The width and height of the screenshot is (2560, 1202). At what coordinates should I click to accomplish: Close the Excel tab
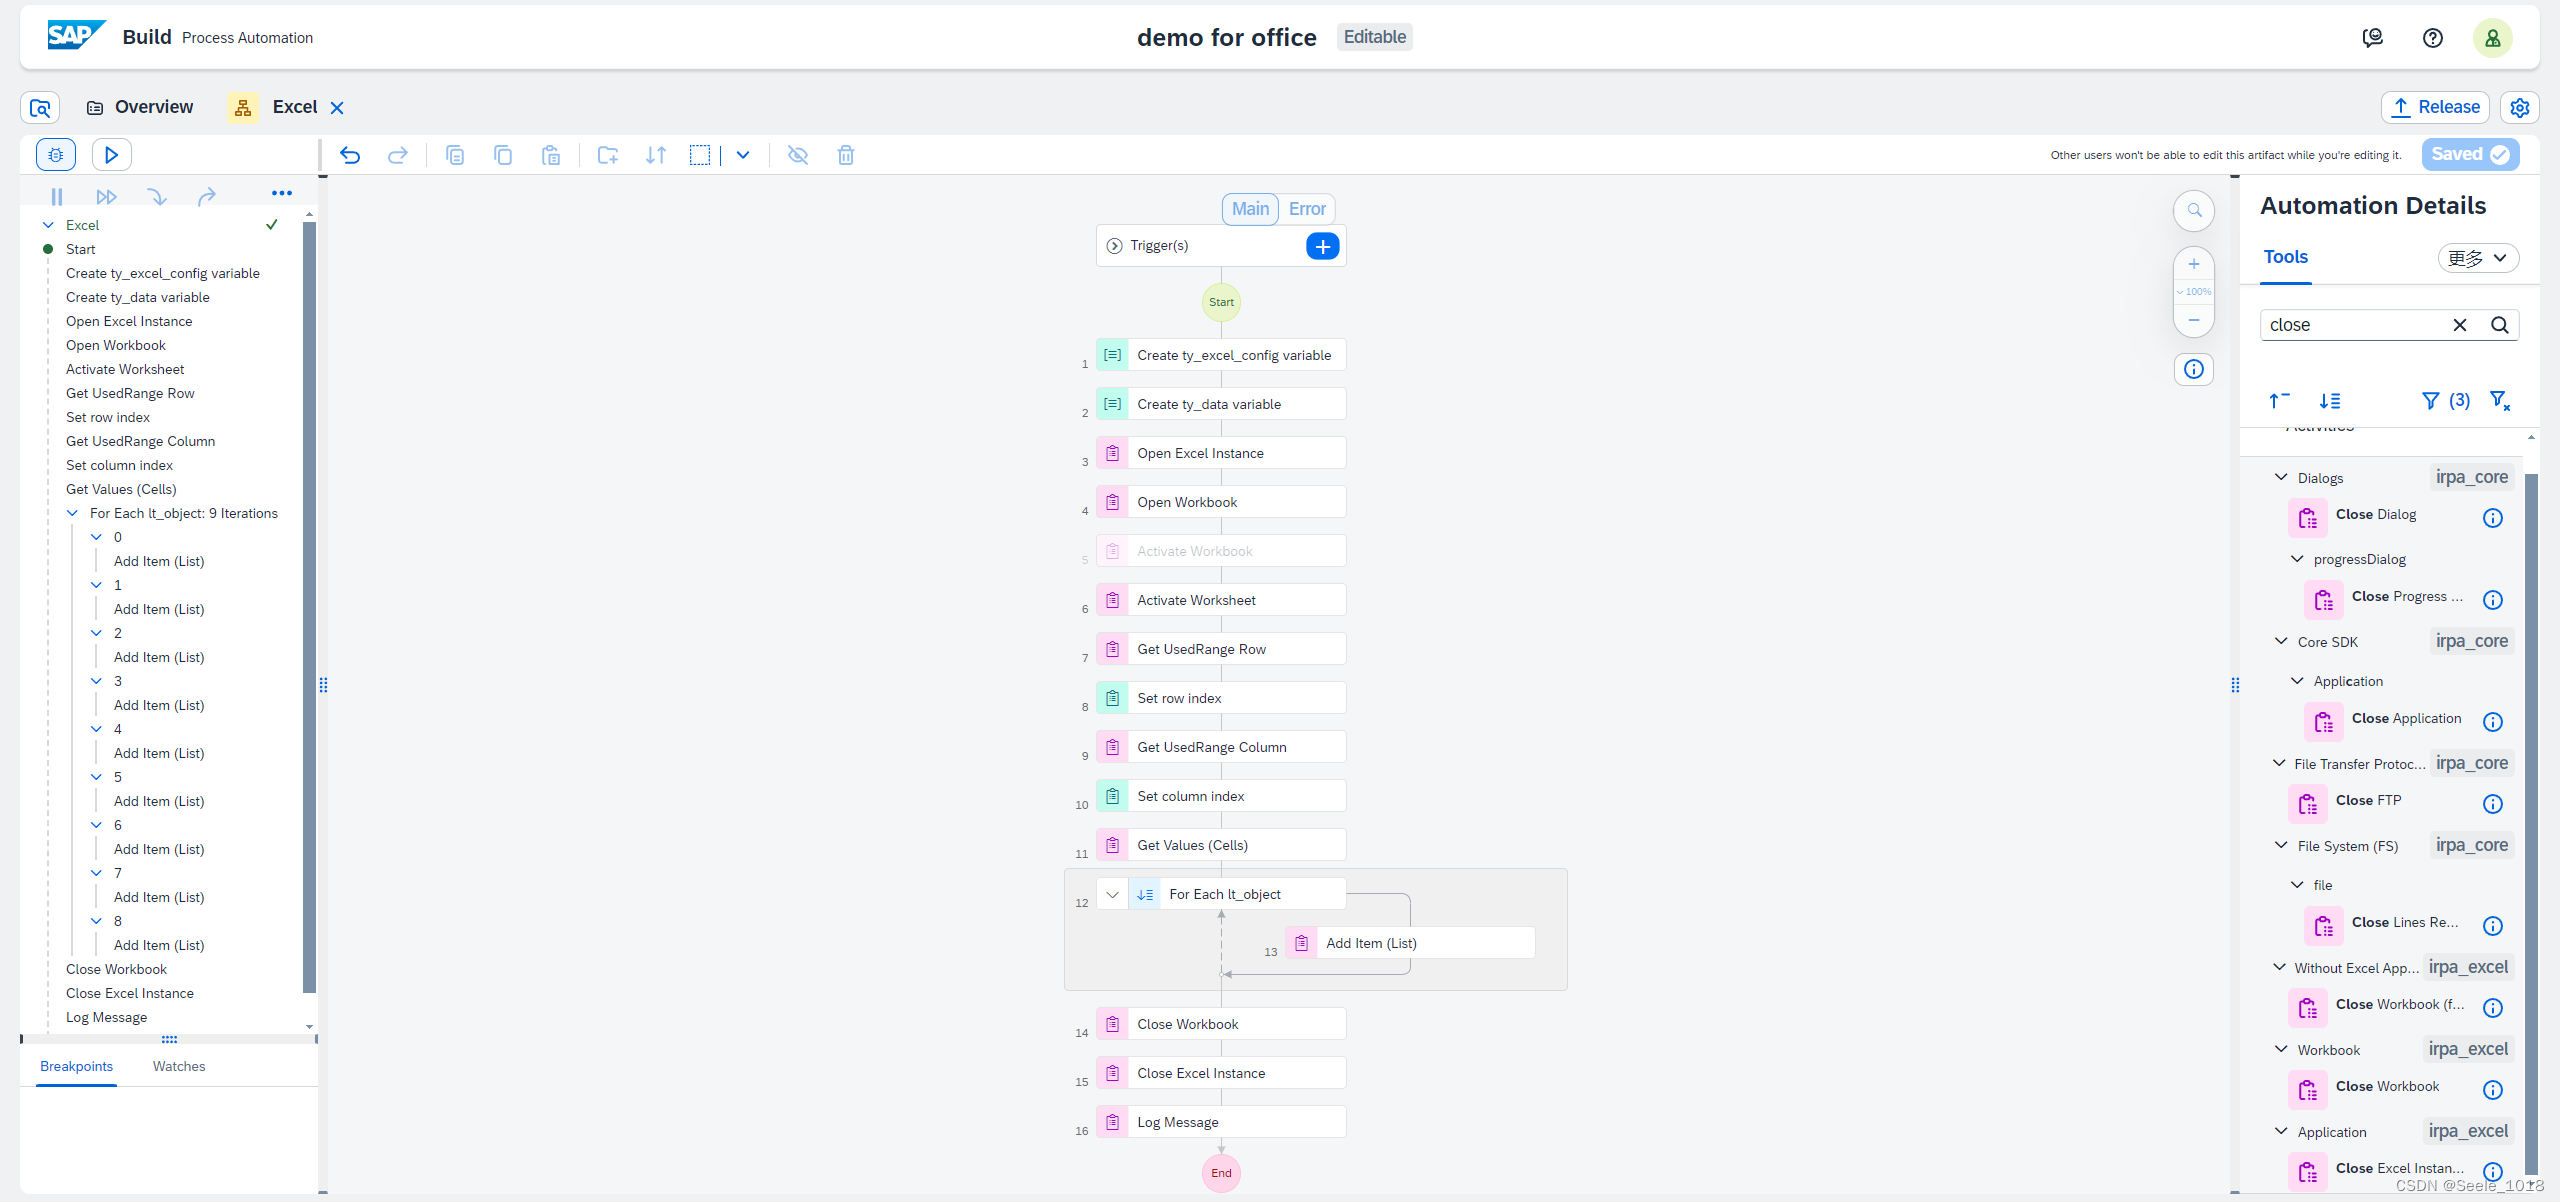coord(337,108)
